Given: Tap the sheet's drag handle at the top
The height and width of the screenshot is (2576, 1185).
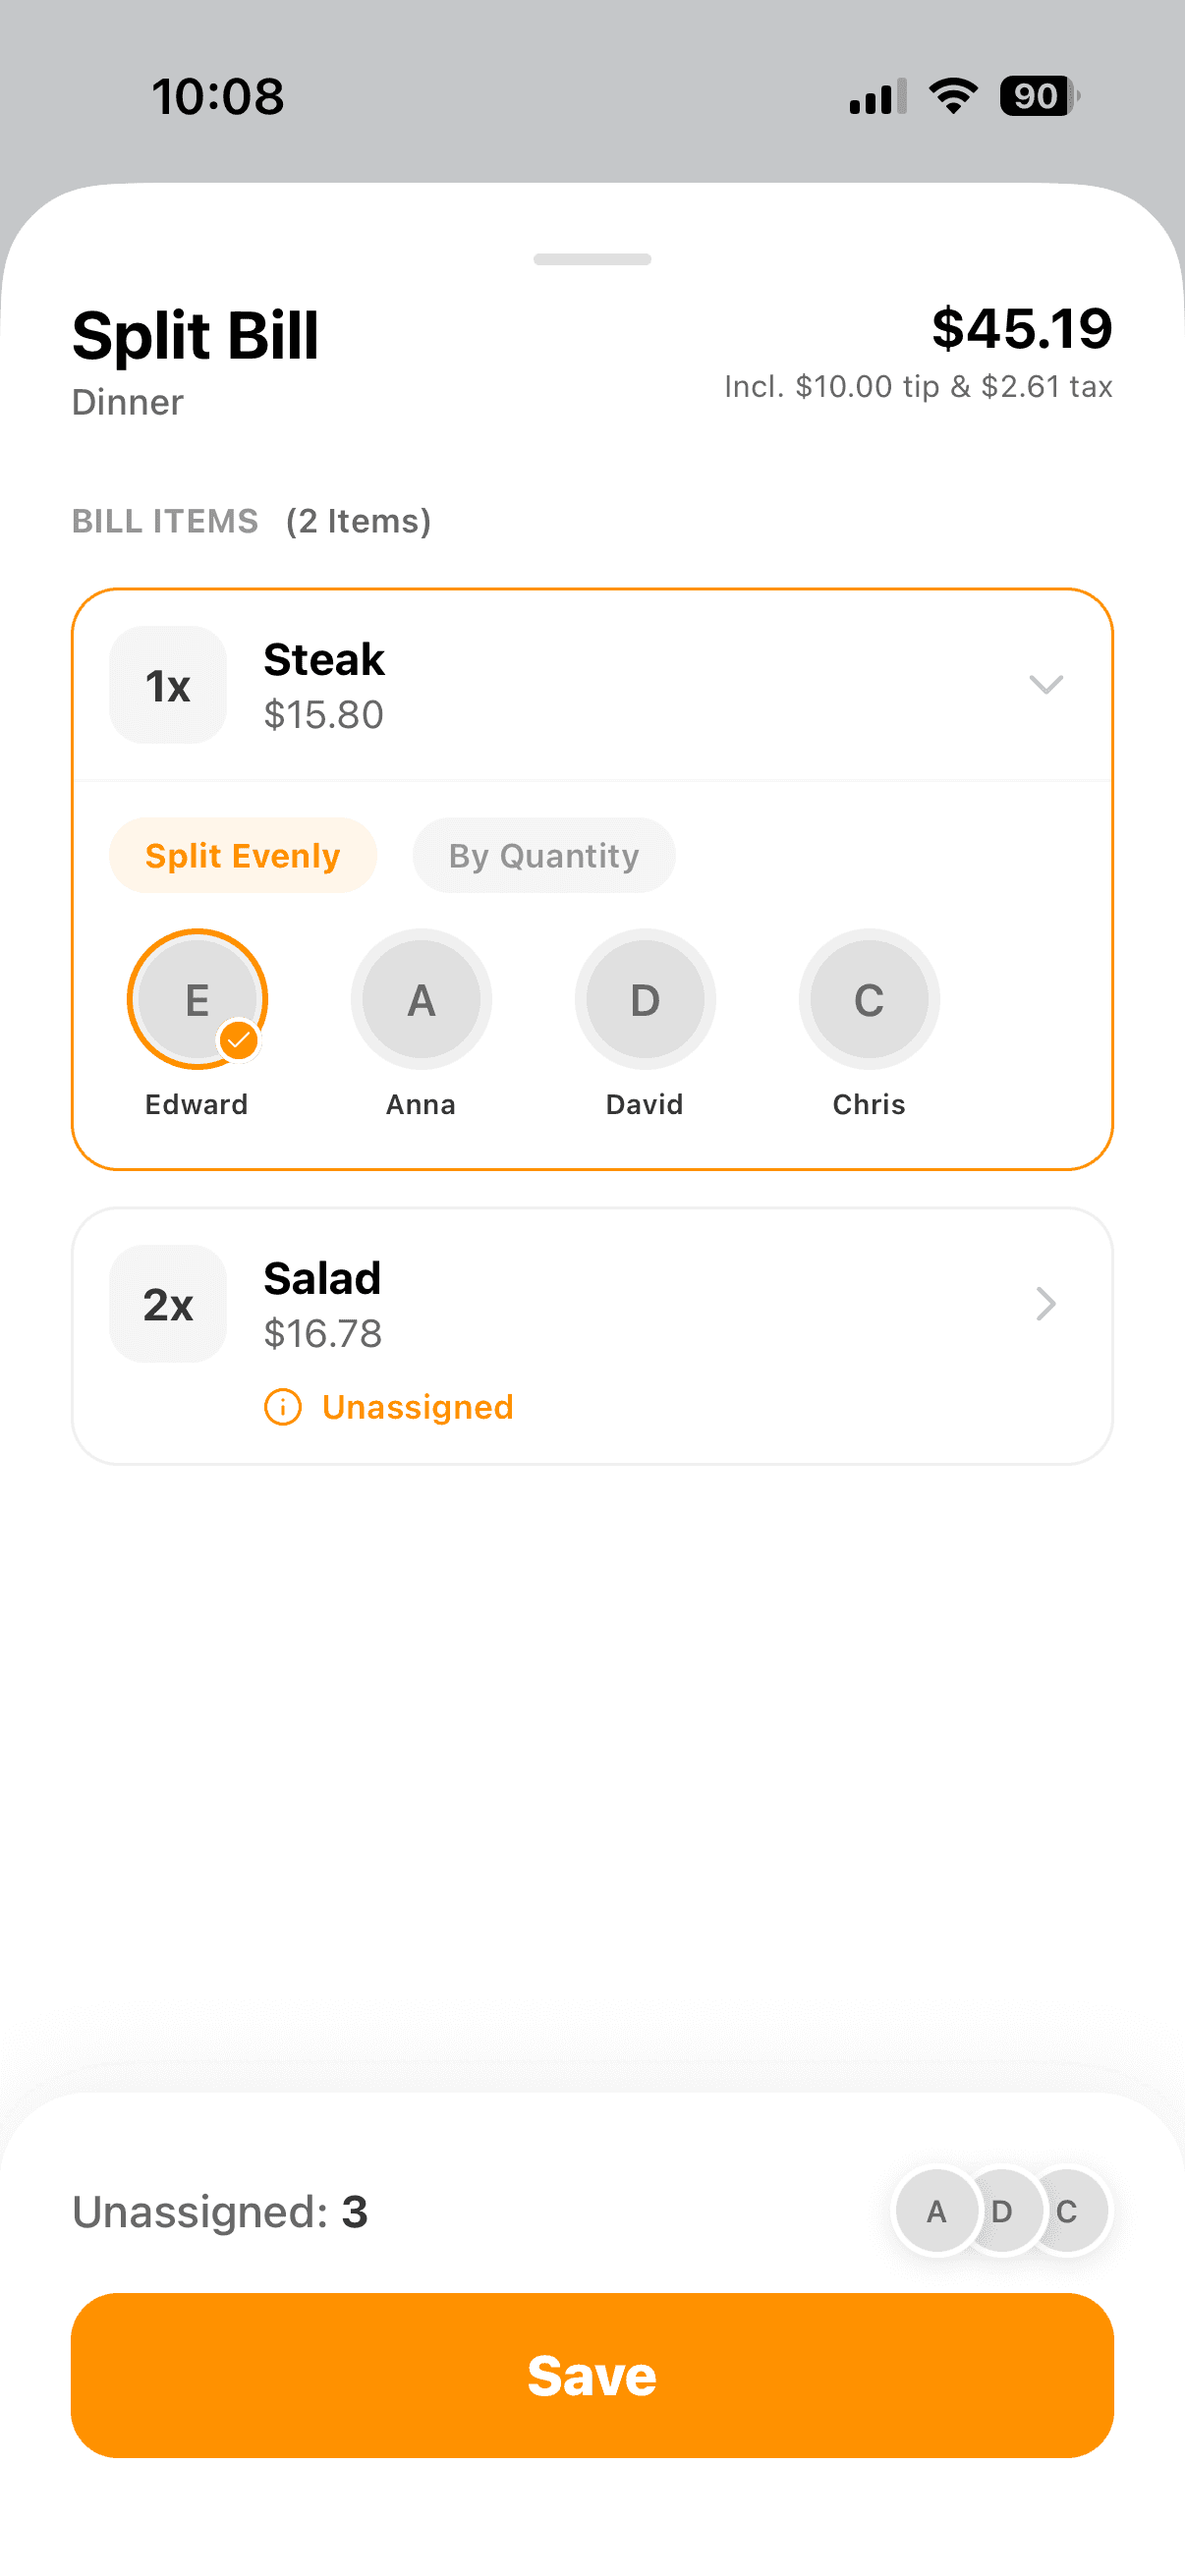Looking at the screenshot, I should click(592, 259).
